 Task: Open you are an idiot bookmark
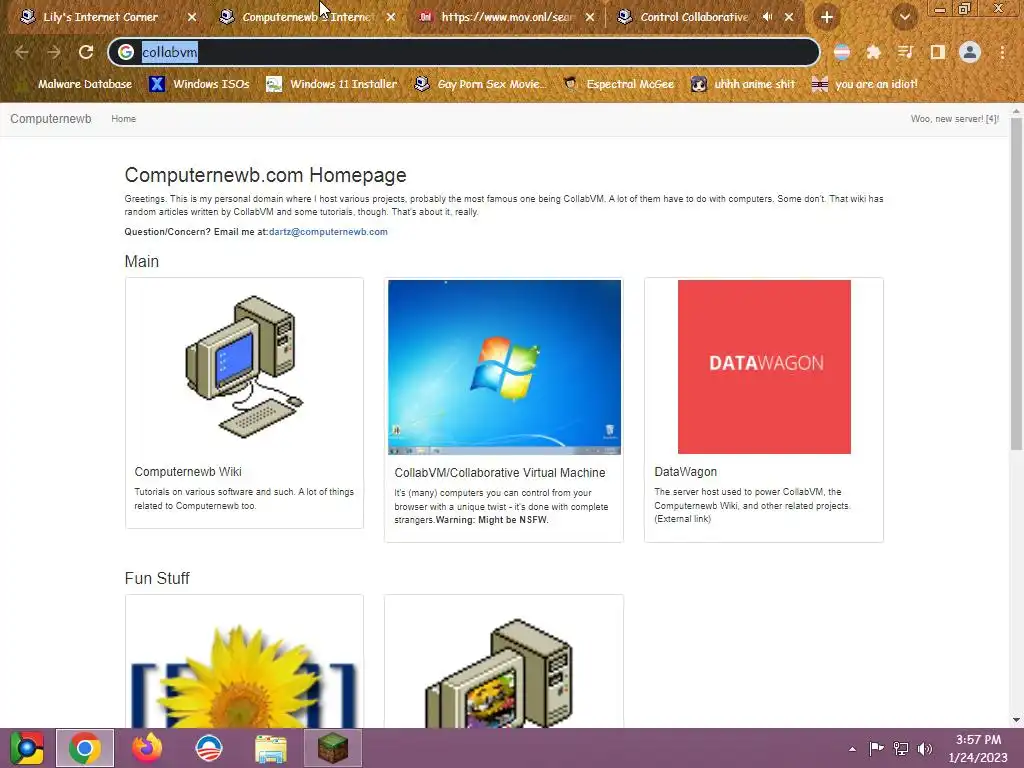click(864, 84)
